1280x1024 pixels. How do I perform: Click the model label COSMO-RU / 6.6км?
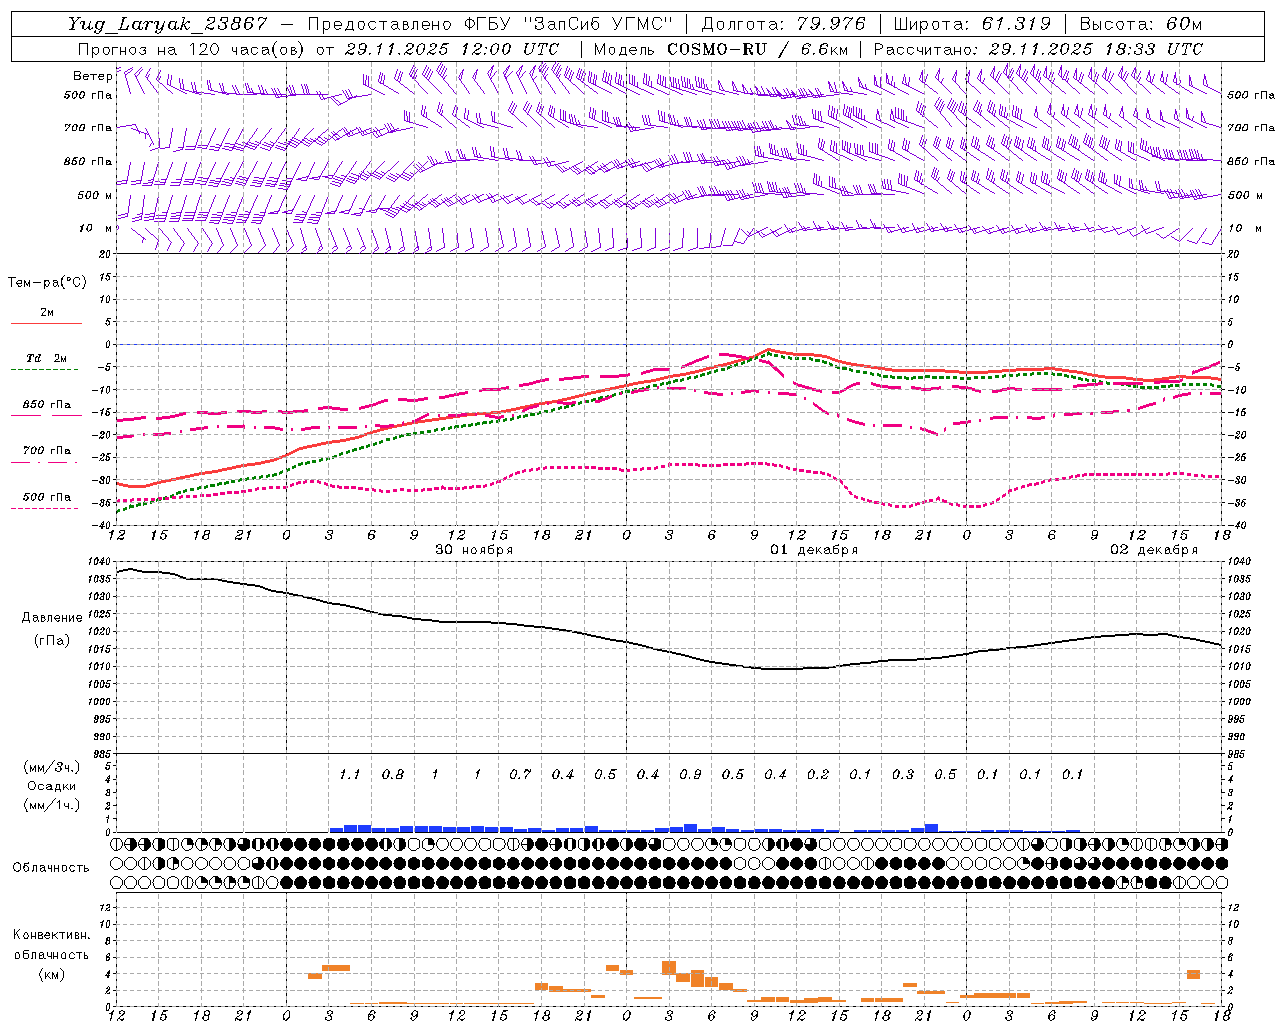point(758,49)
